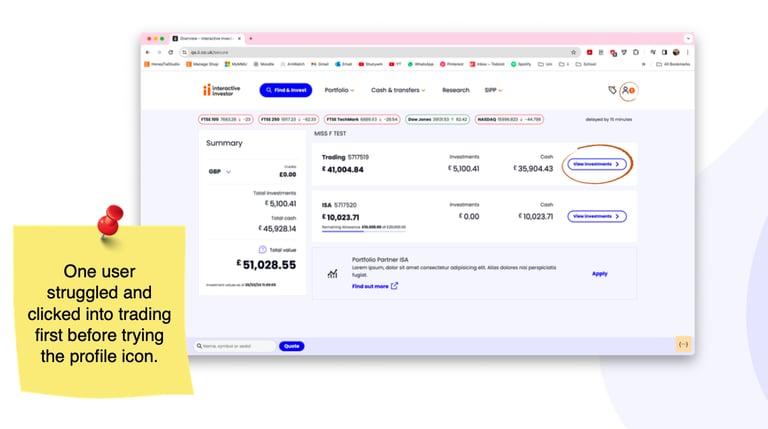Click the FTSE 100 index pill

pos(226,119)
